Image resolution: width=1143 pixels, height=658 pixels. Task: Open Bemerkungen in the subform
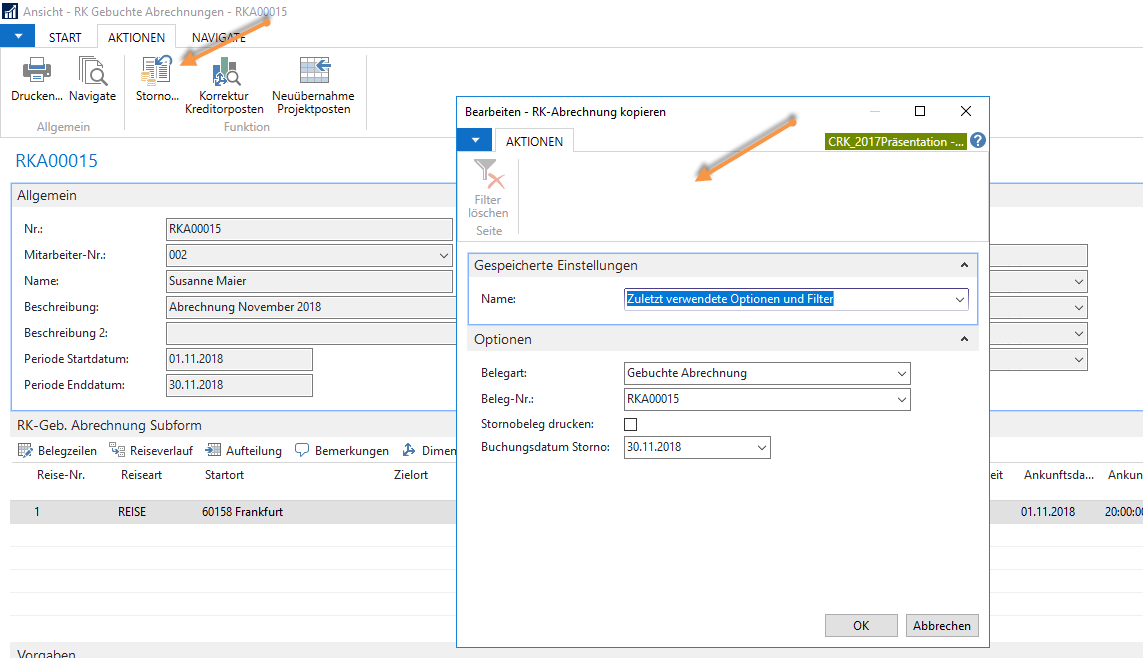click(342, 450)
